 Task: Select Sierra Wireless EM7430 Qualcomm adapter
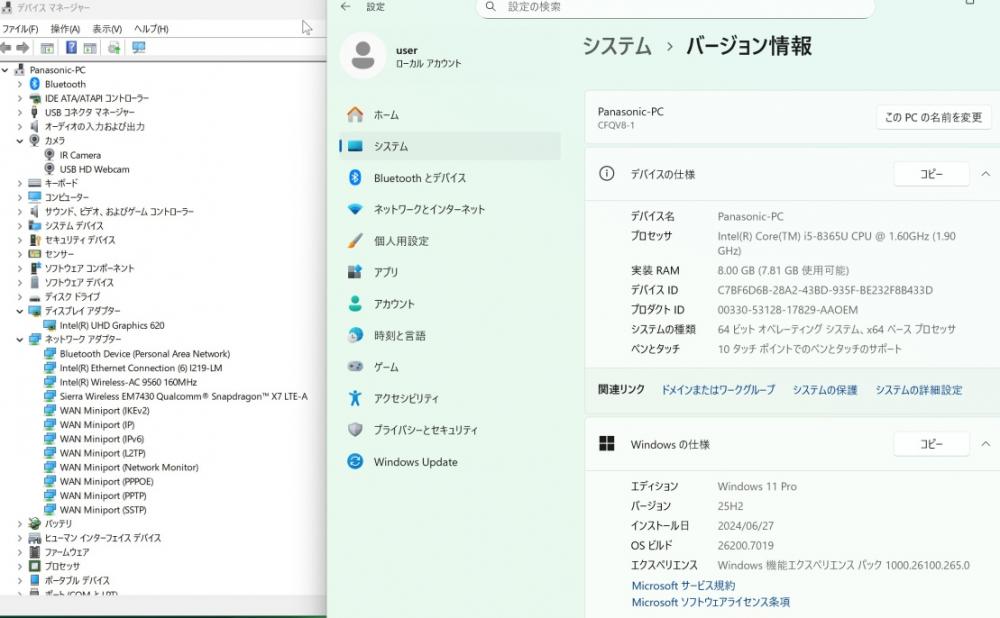click(x=184, y=396)
